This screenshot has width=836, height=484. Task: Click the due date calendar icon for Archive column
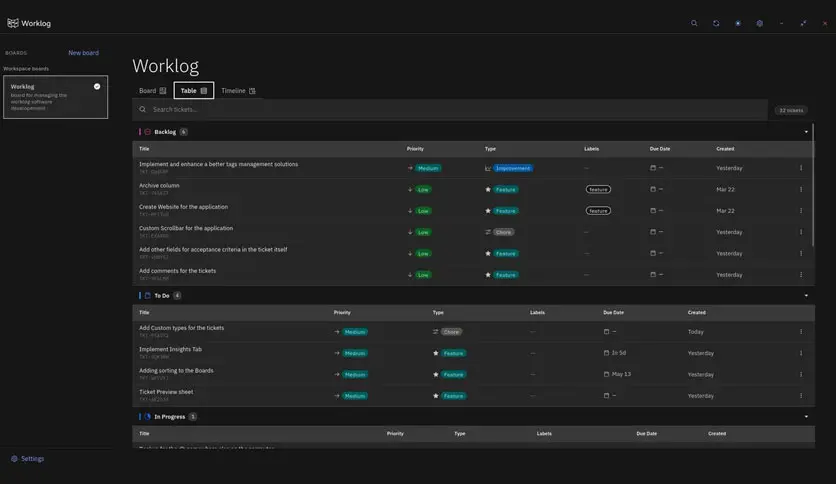pyautogui.click(x=653, y=189)
